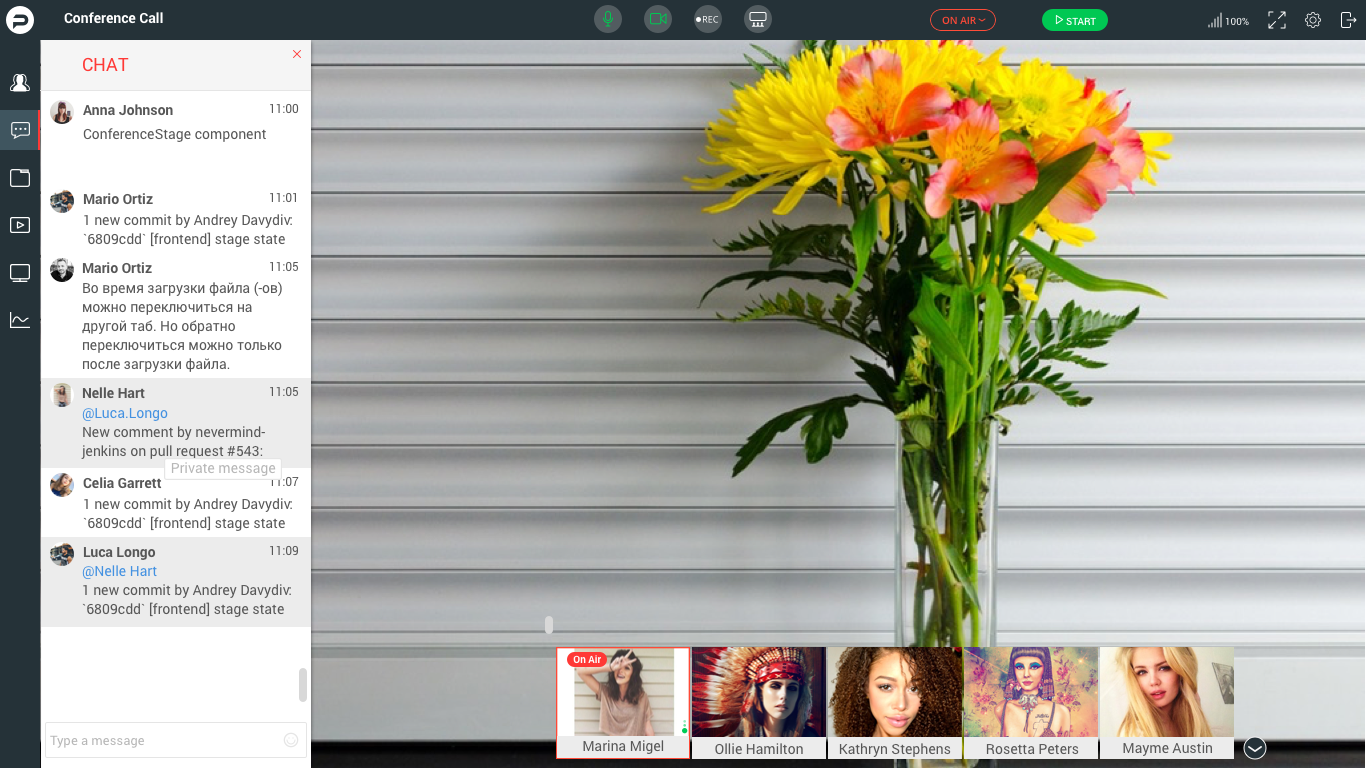Open emoji picker in message field

point(291,740)
